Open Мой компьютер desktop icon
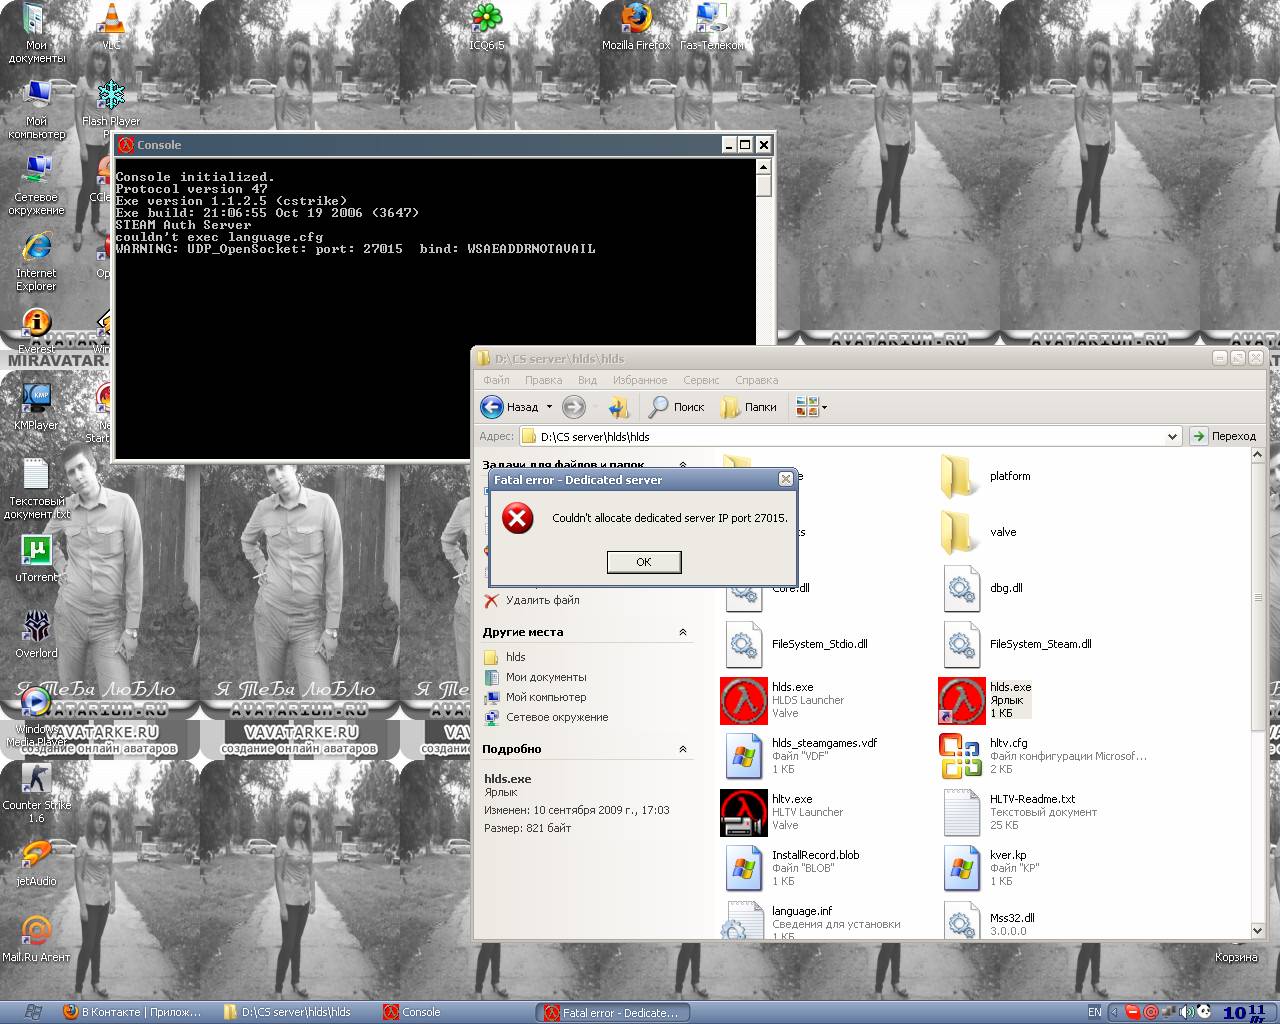The image size is (1280, 1024). point(37,109)
